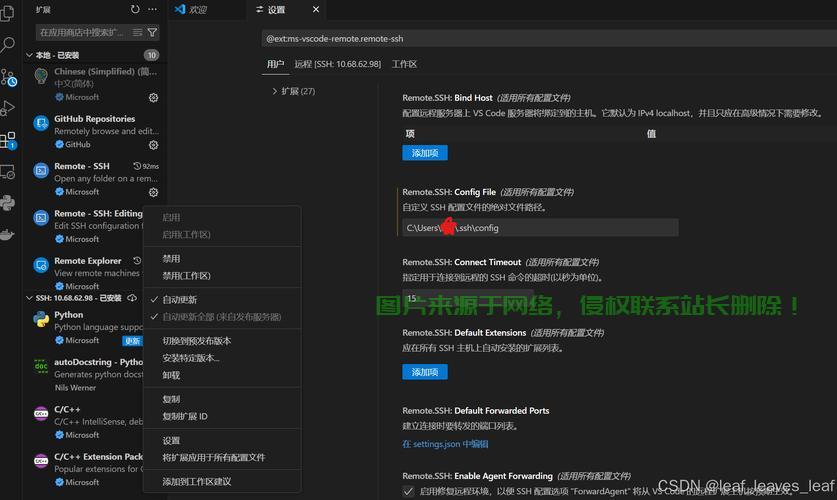Image resolution: width=837 pixels, height=500 pixels.
Task: Click history icon on Remote Explorer extension
Action: tap(137, 260)
